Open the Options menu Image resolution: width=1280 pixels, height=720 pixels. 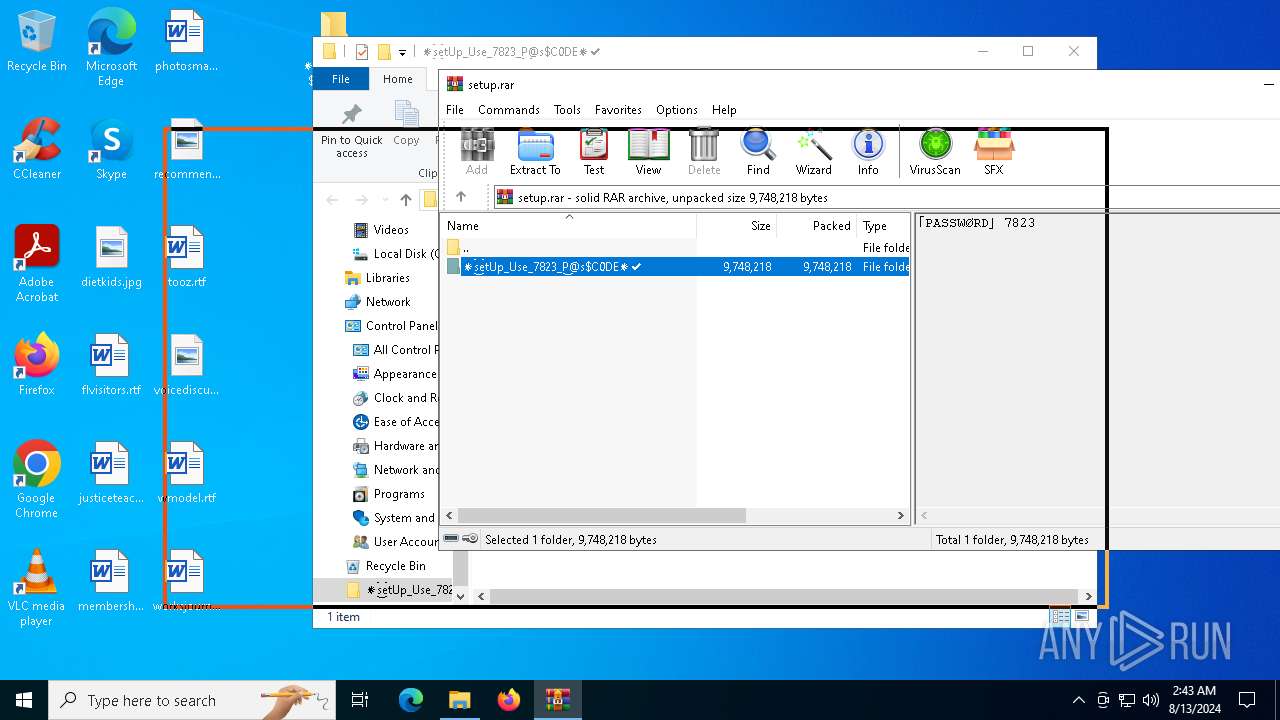[677, 110]
